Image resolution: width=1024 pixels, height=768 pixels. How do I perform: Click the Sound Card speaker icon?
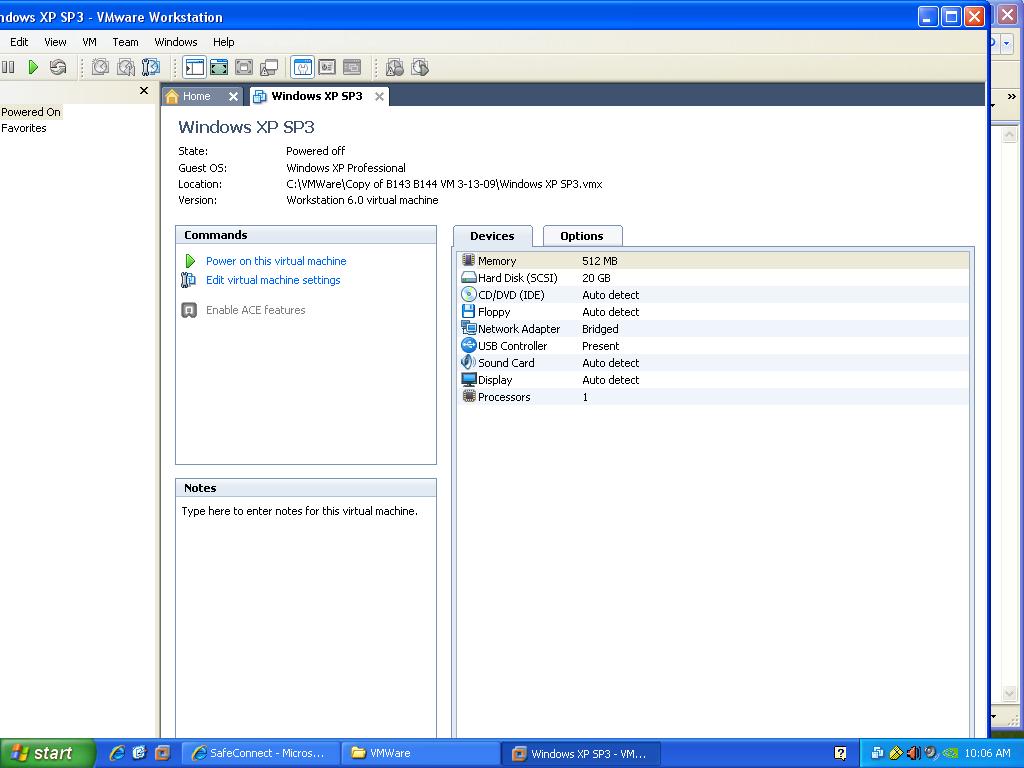click(468, 362)
